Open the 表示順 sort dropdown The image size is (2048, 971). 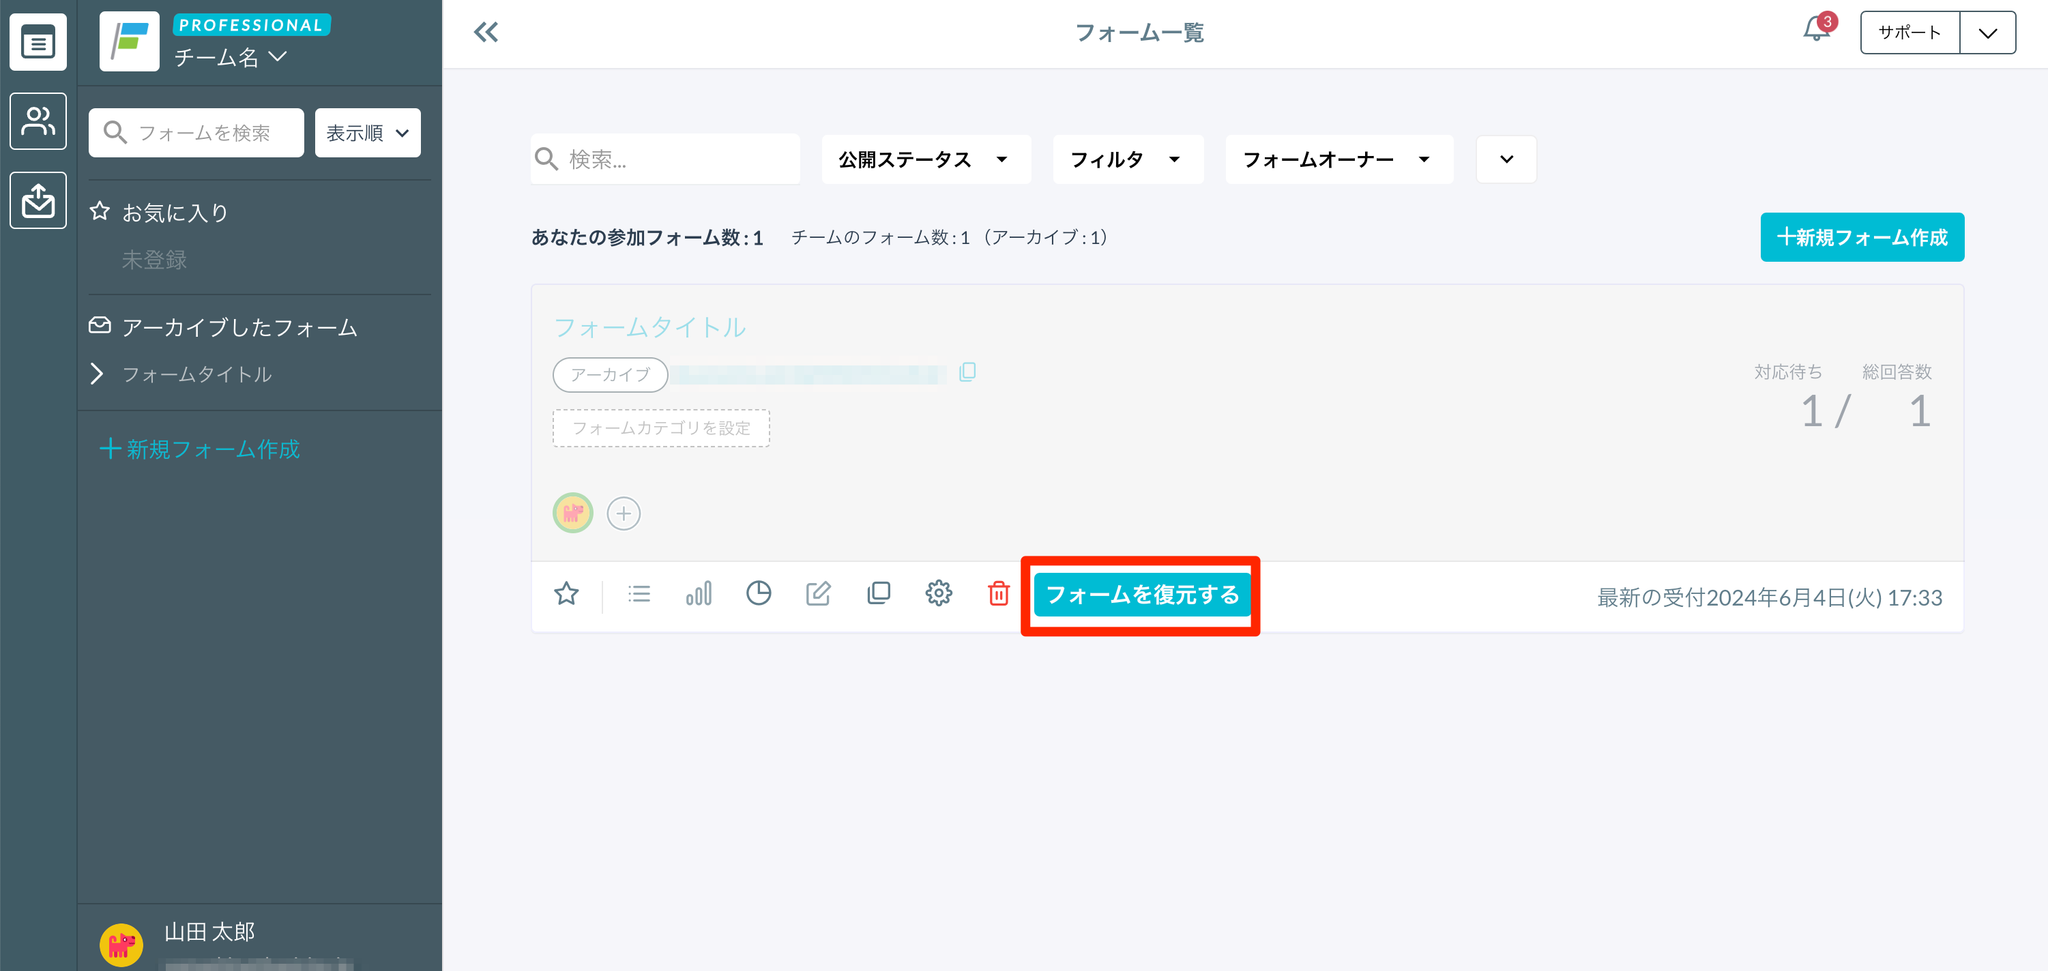tap(367, 133)
